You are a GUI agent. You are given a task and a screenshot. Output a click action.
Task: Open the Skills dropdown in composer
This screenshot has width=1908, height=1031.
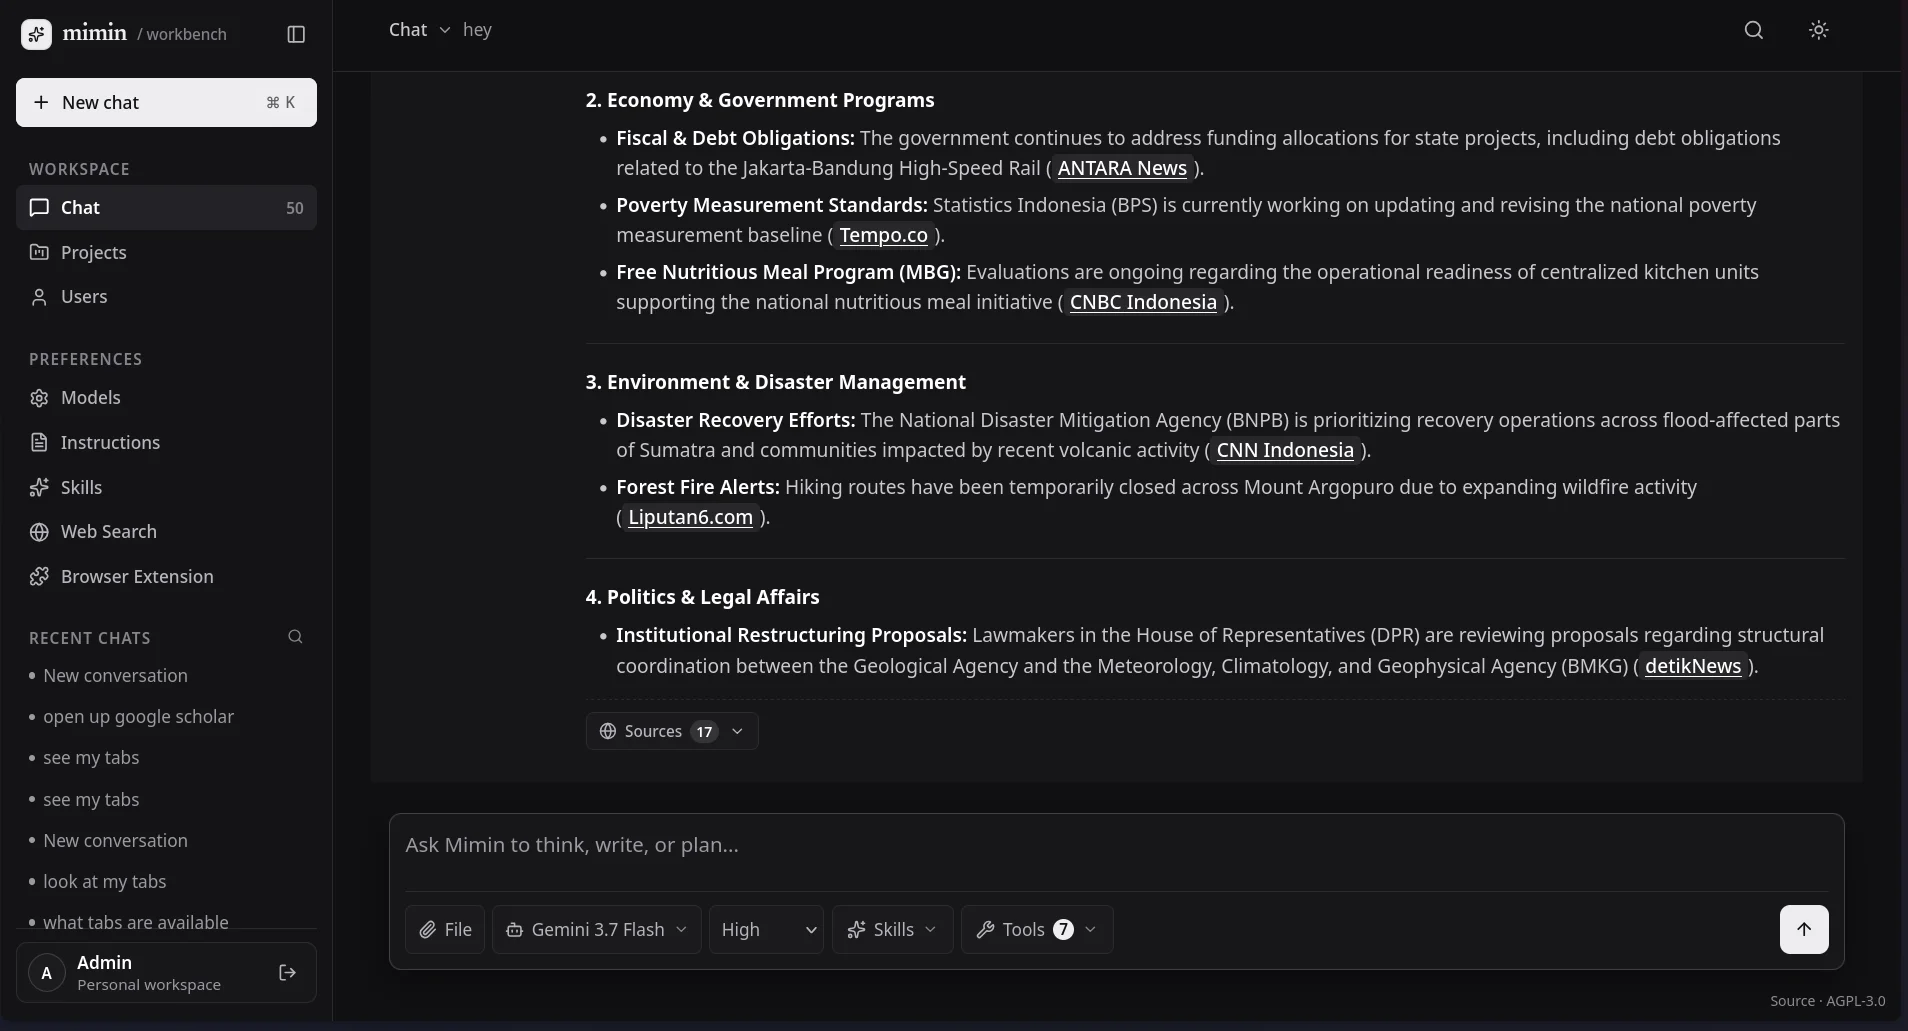click(893, 930)
